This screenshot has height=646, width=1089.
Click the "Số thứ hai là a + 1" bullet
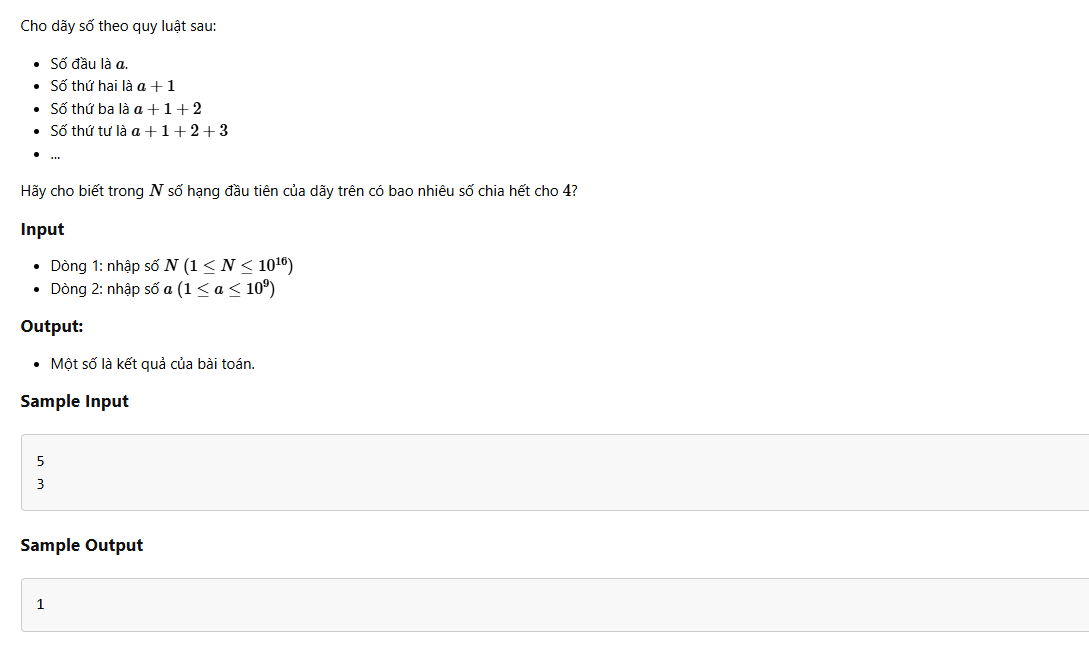(x=113, y=86)
